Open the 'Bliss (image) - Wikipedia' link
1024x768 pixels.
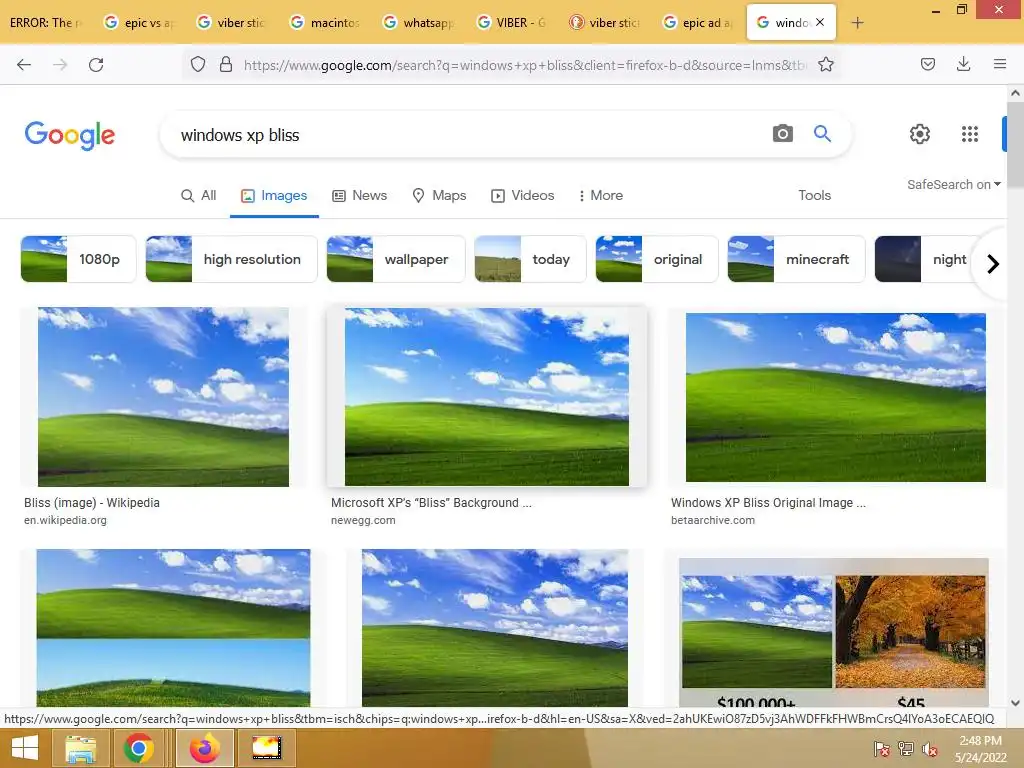92,503
